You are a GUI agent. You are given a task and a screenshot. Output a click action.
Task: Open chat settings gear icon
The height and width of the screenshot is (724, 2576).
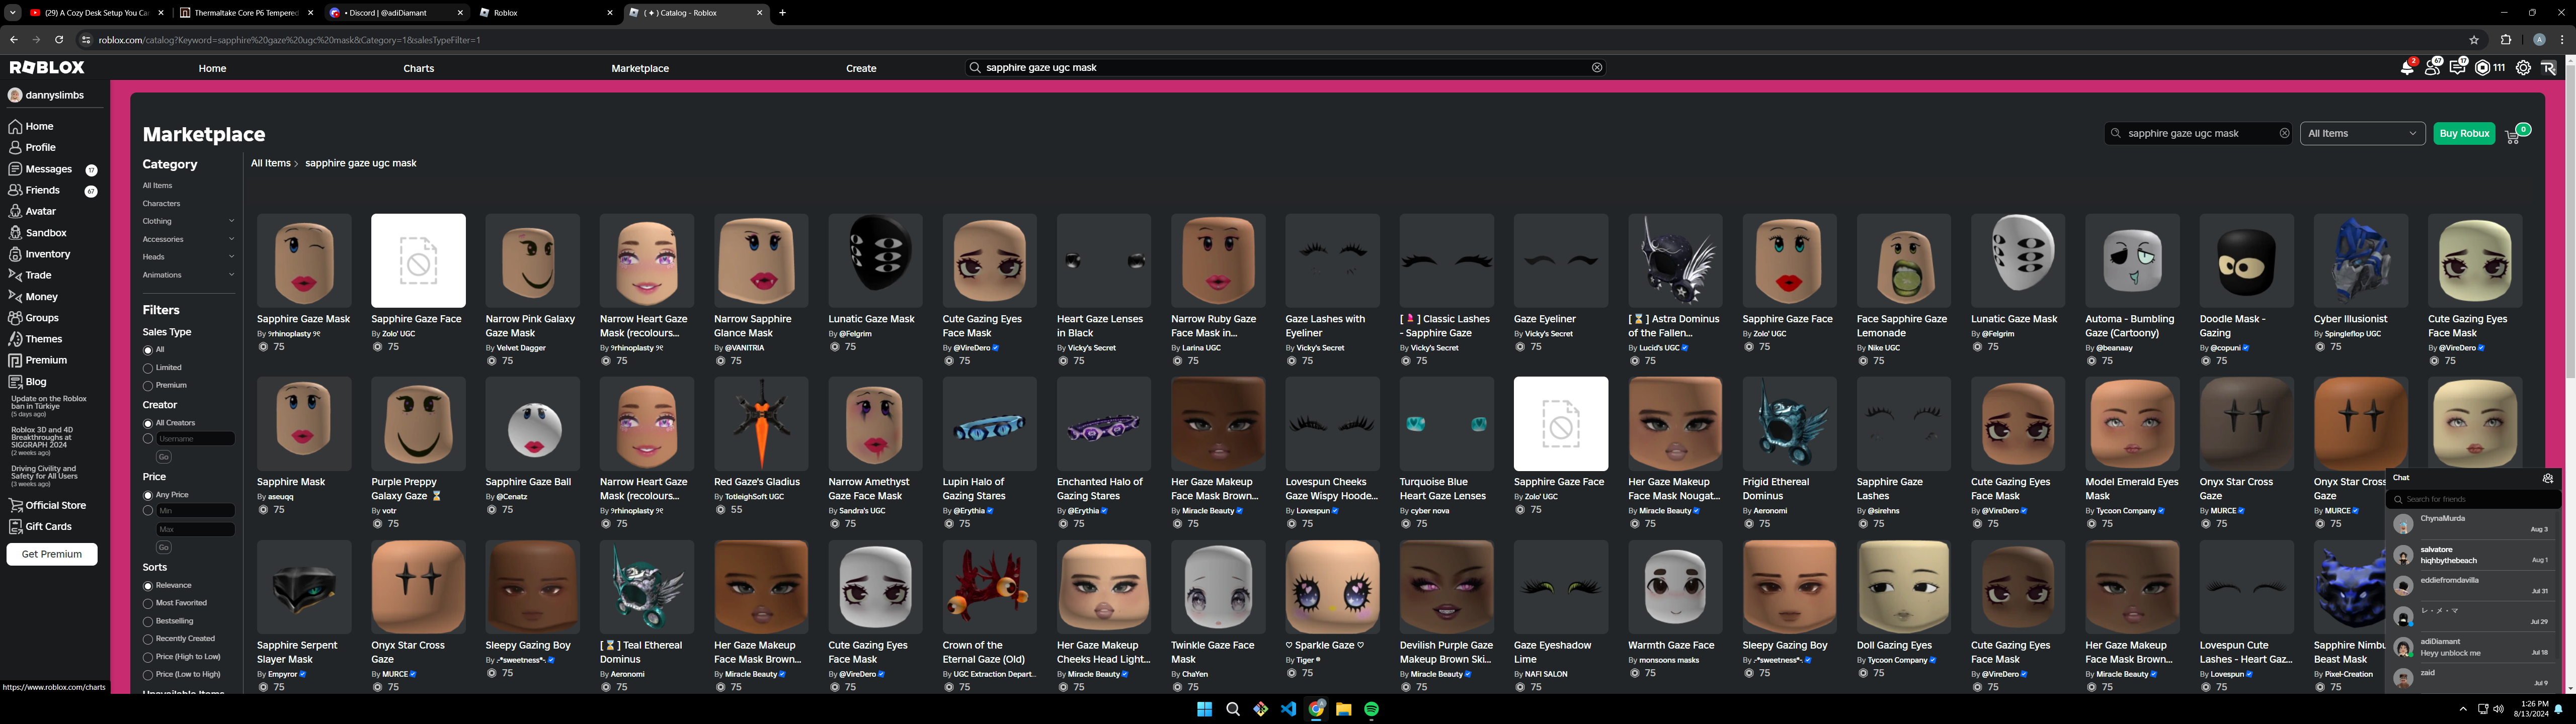click(2548, 478)
